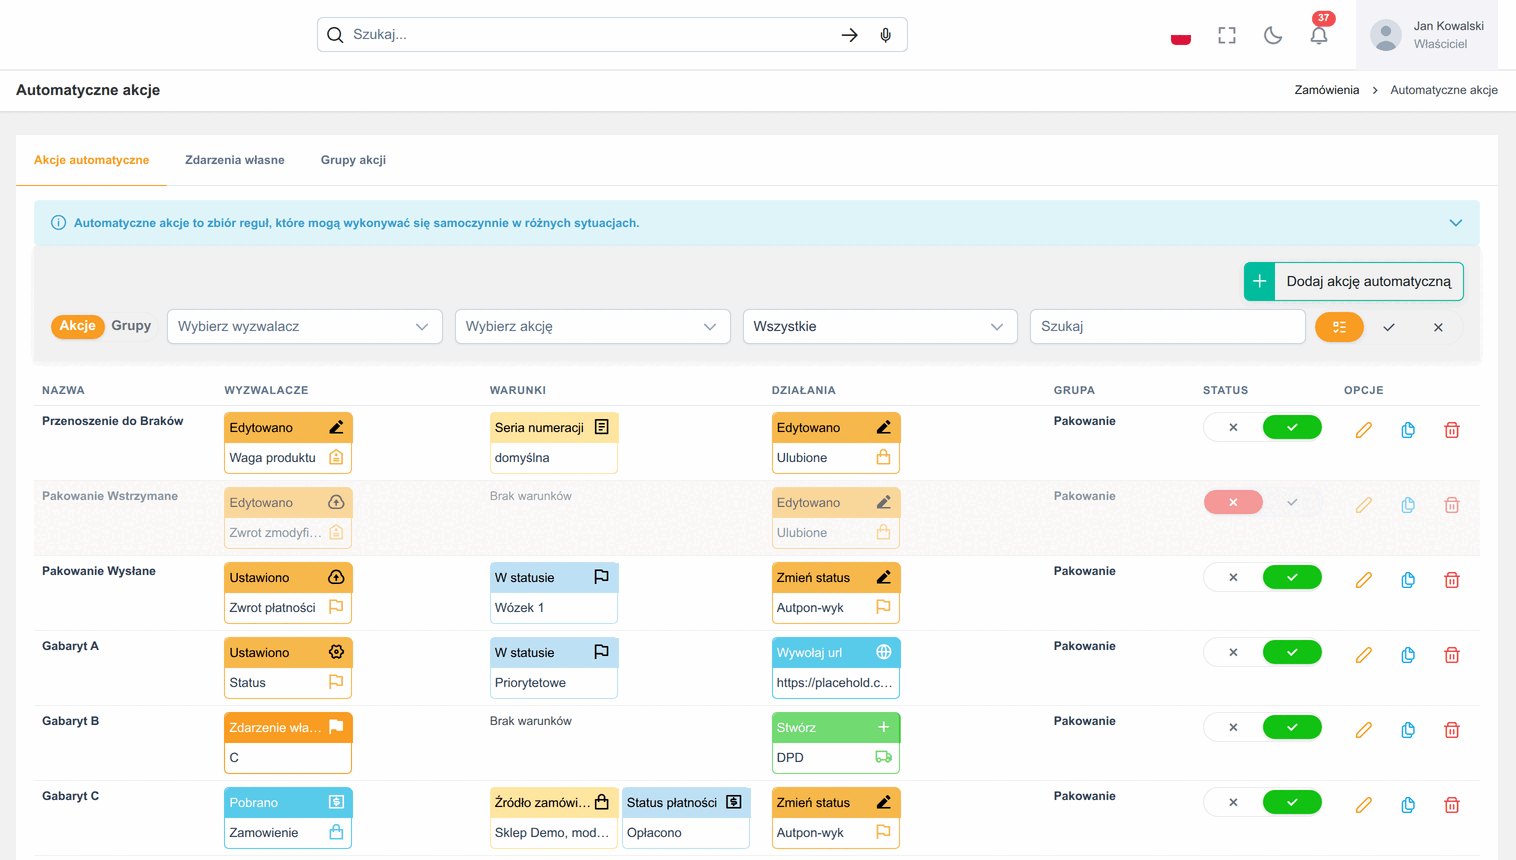Edit the Gabaryt B action

point(1363,730)
